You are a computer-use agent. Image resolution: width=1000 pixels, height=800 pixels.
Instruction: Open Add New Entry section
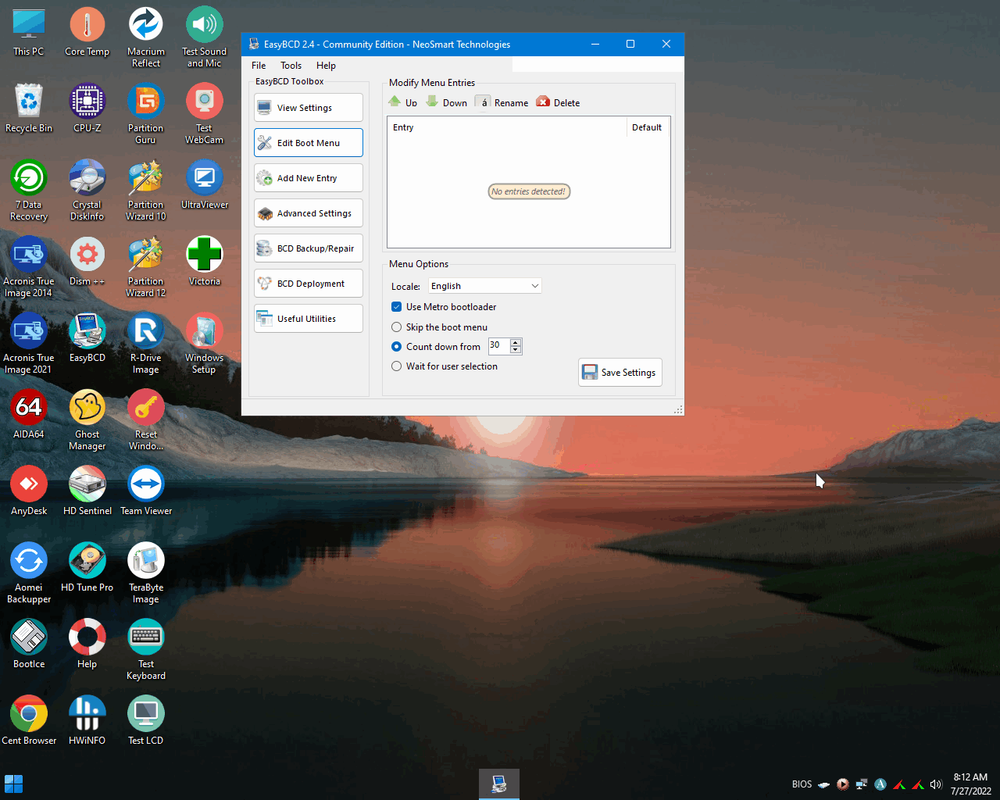coord(308,178)
